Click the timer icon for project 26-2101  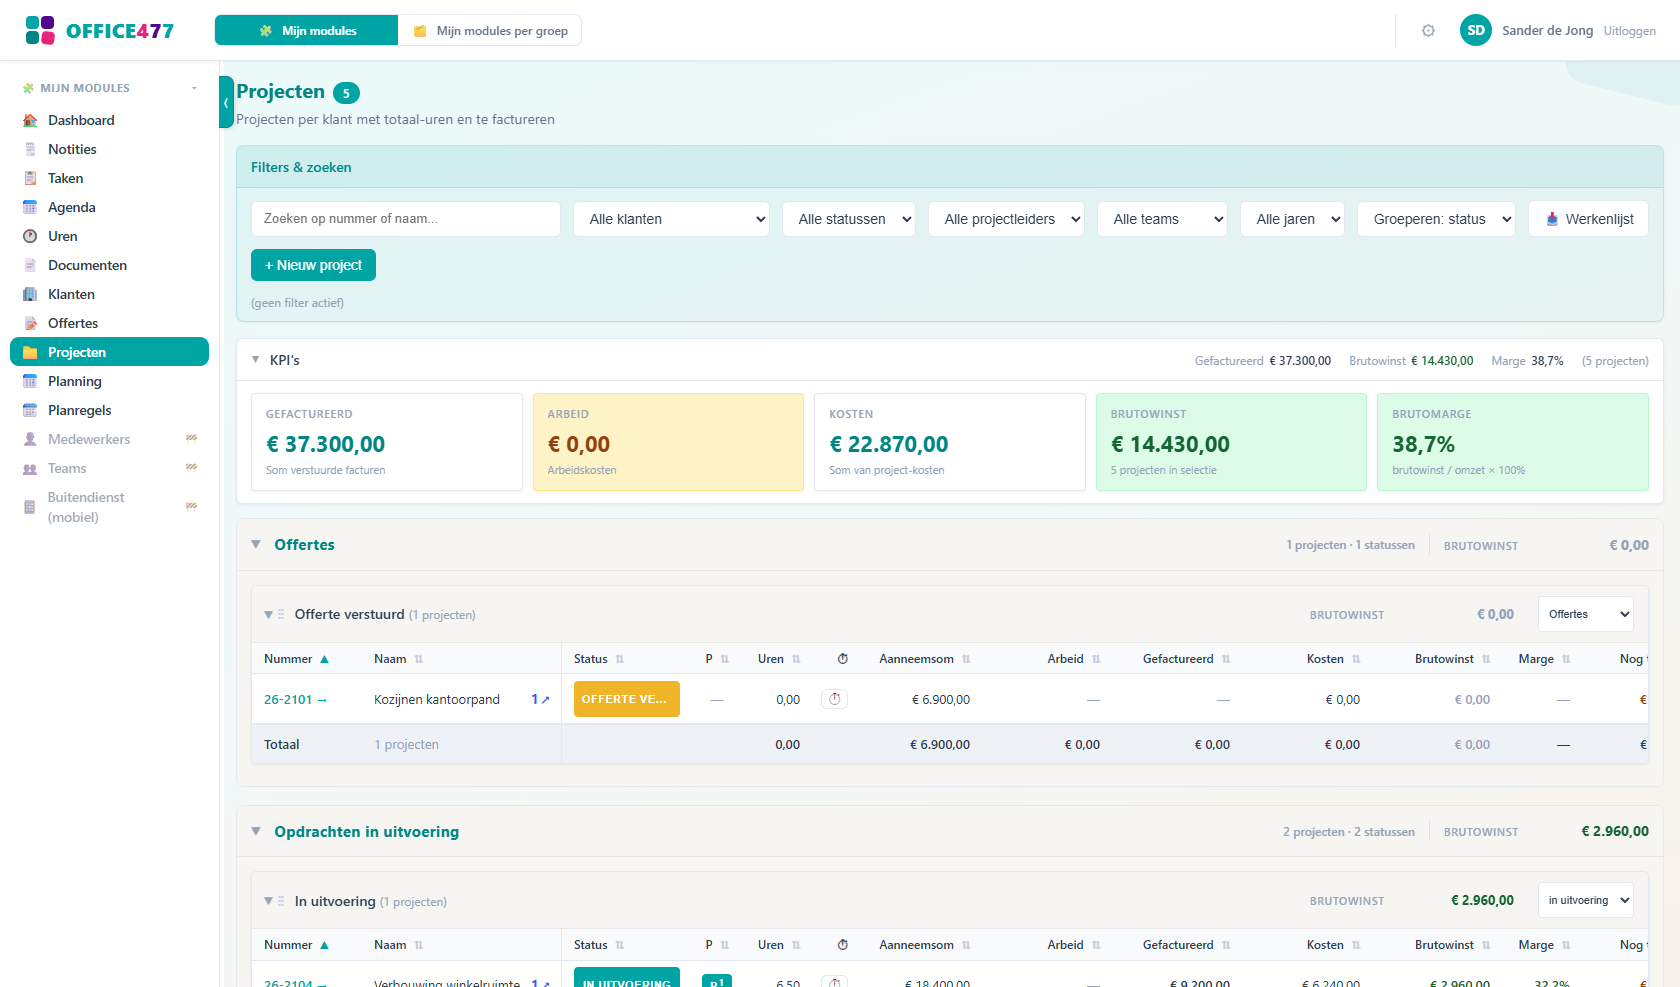click(835, 699)
